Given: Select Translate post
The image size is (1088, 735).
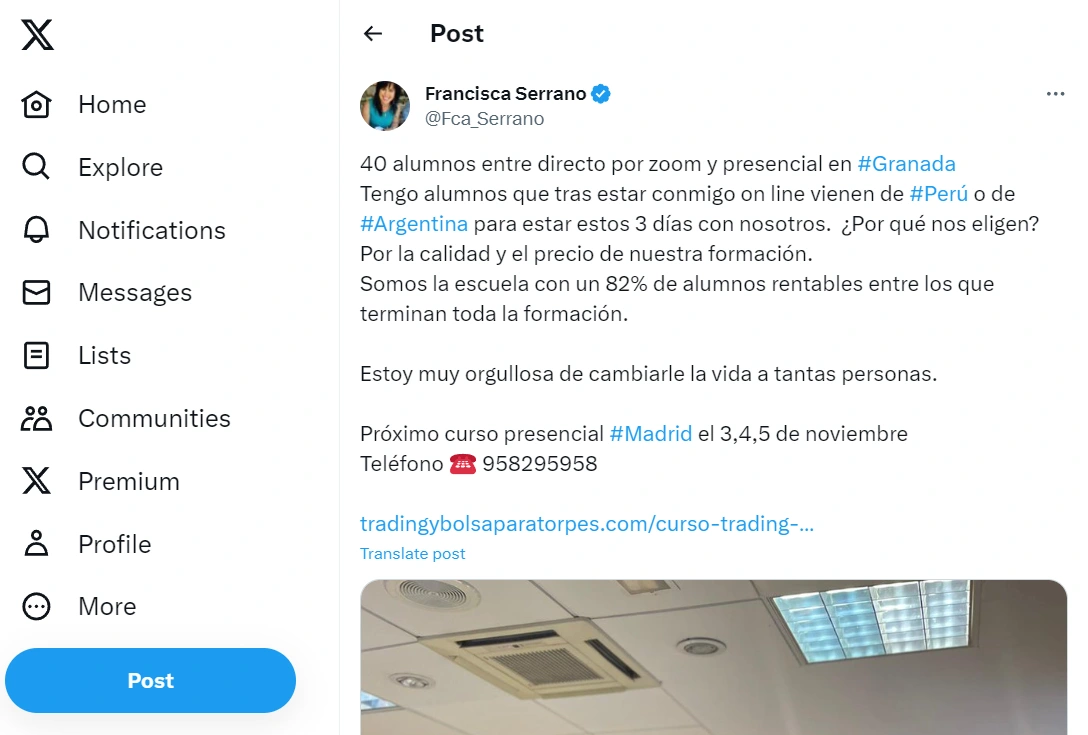Looking at the screenshot, I should pyautogui.click(x=412, y=553).
